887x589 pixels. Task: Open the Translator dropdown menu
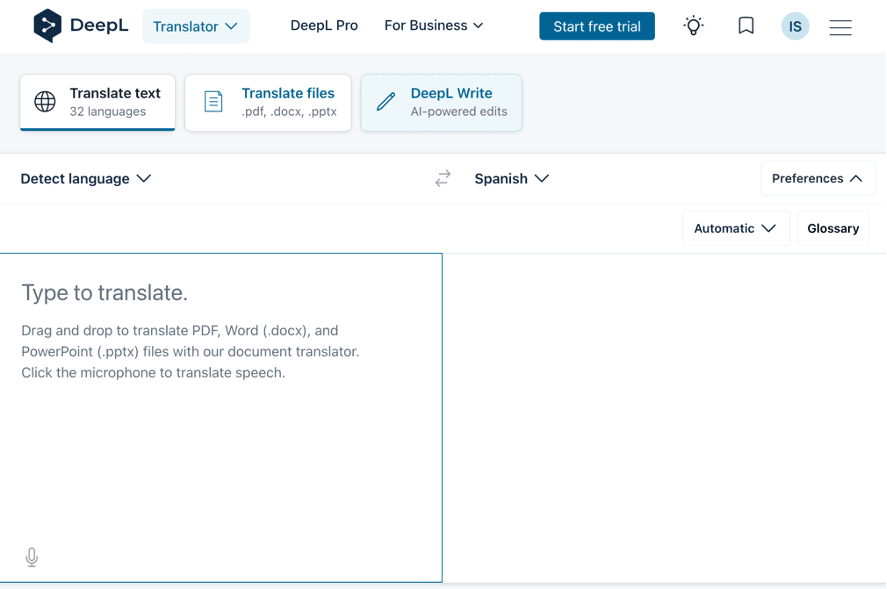(196, 26)
